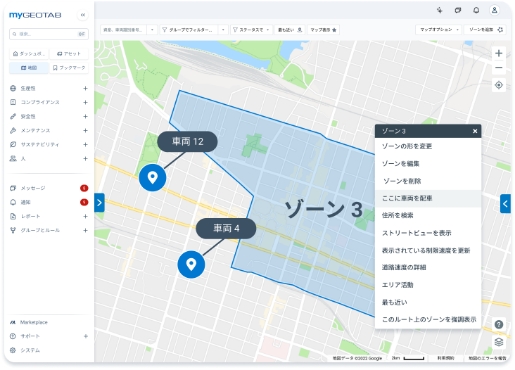Open the ブックマーク tab
This screenshot has height=370, width=515.
(x=69, y=68)
